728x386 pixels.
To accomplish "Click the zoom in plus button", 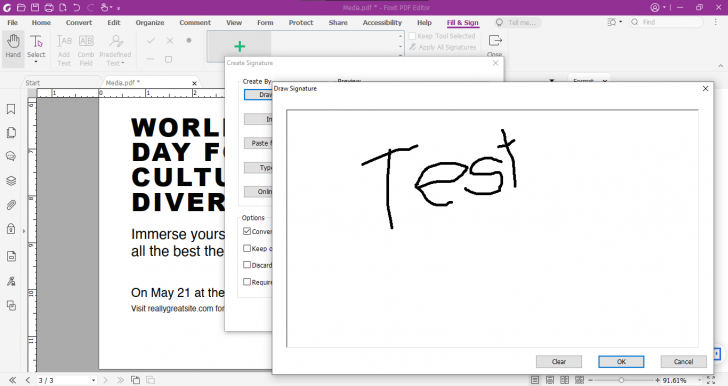I will click(657, 380).
